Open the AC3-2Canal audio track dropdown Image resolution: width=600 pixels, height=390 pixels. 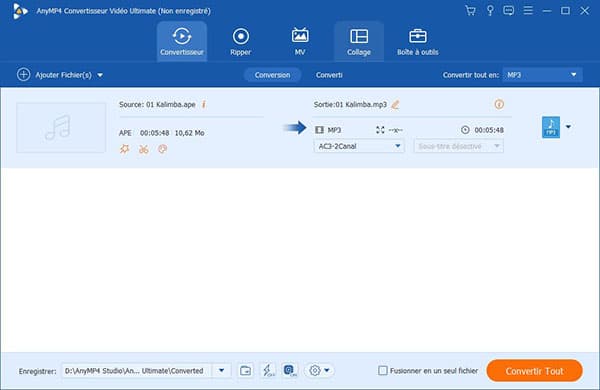(359, 146)
